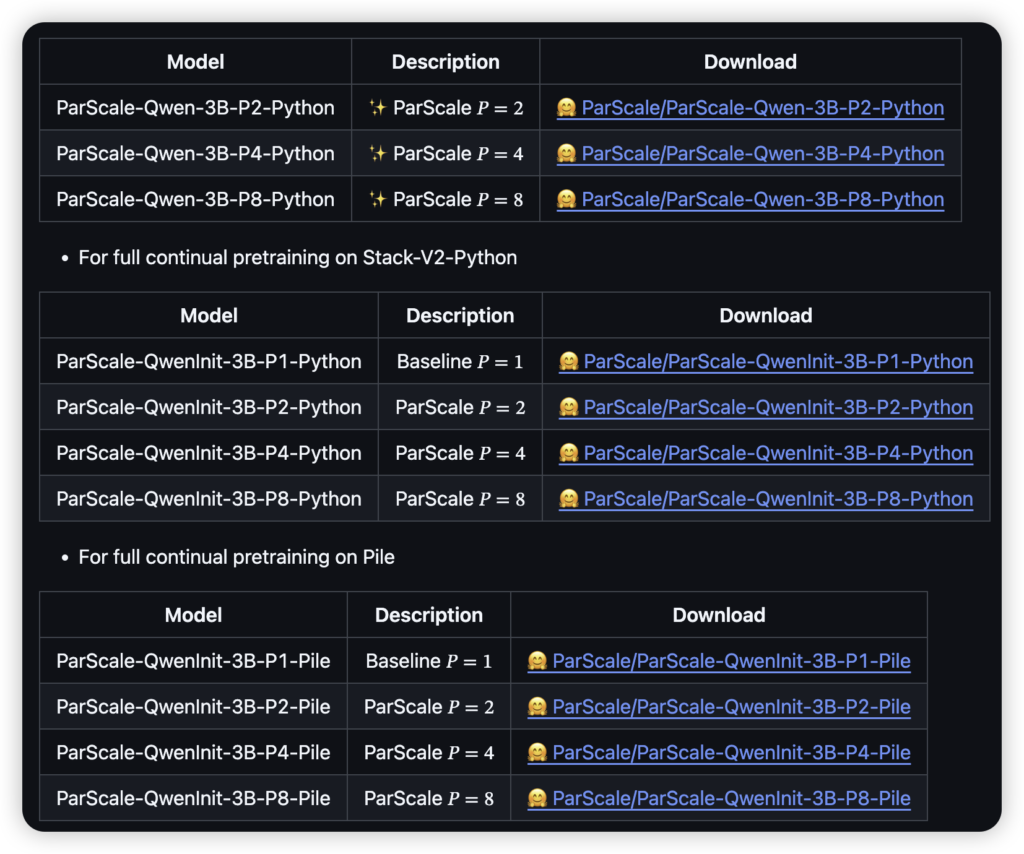Select the model name cell ParScale-Qwen-3B-P8-Python
This screenshot has width=1024, height=854.
pos(195,199)
